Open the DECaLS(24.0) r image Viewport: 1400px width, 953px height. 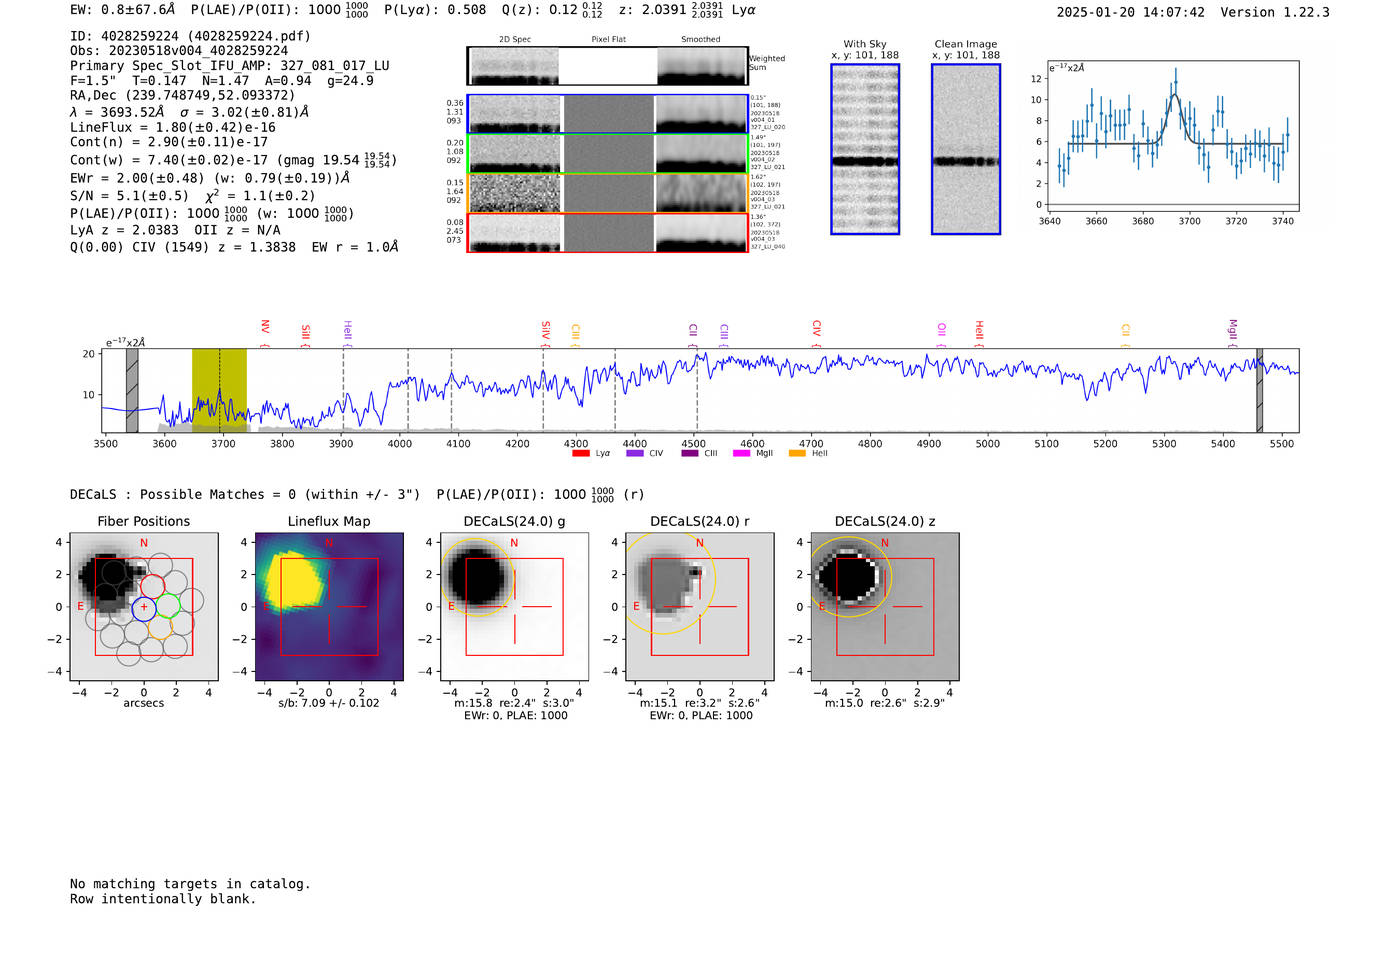click(x=700, y=606)
